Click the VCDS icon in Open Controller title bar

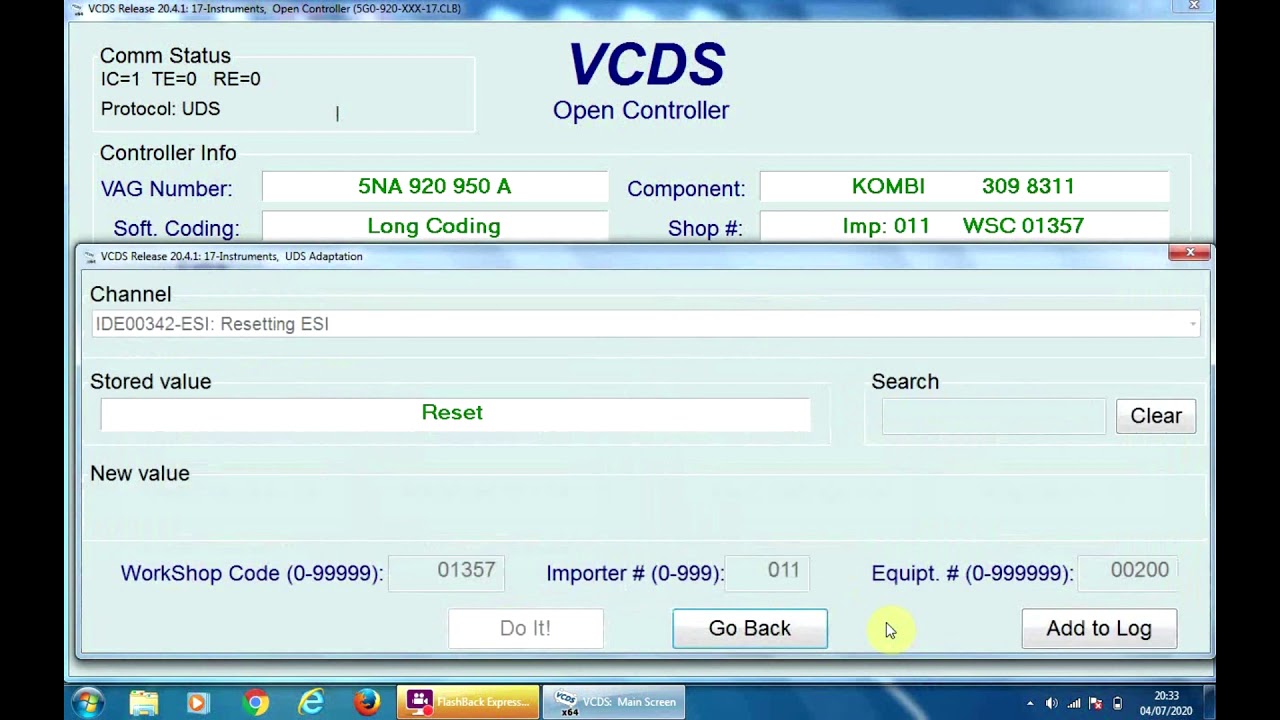click(x=78, y=9)
